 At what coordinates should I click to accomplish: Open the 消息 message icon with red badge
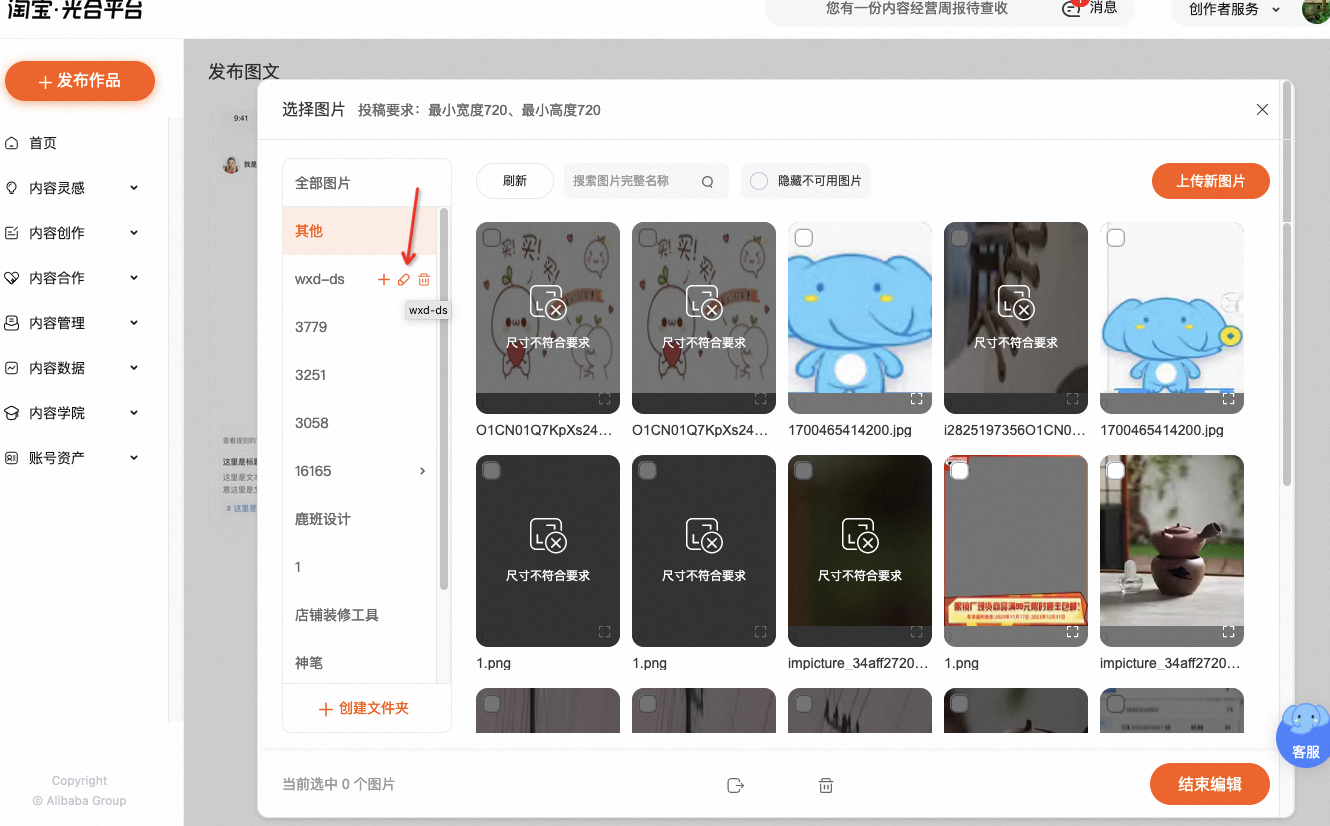[1073, 8]
